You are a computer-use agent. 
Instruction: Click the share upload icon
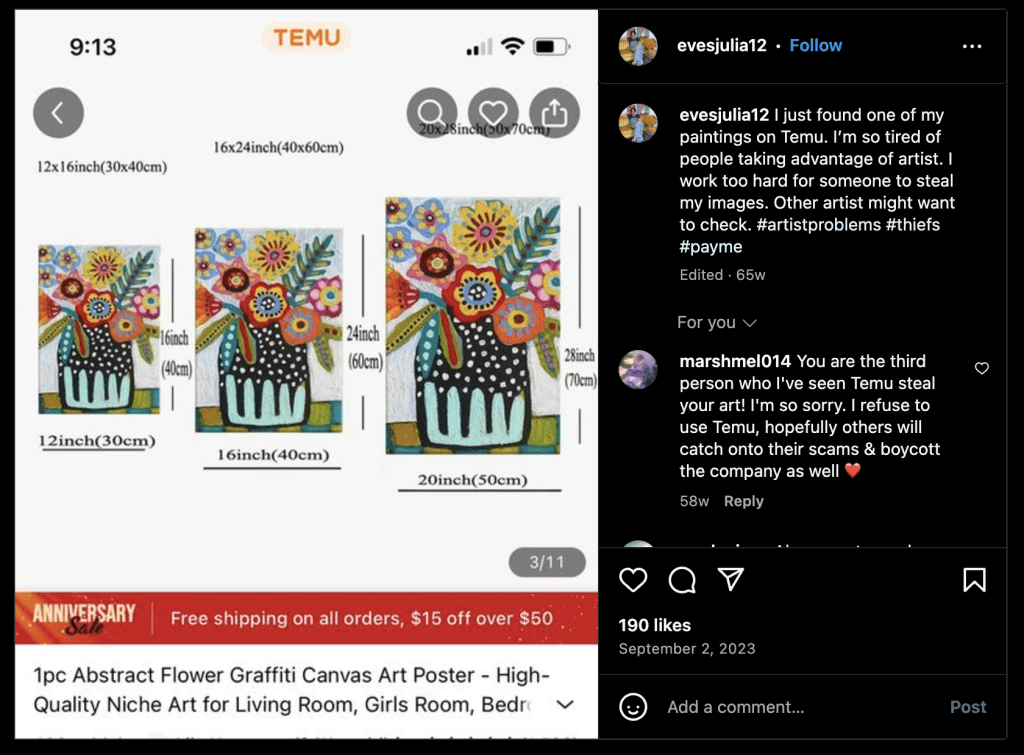click(554, 112)
